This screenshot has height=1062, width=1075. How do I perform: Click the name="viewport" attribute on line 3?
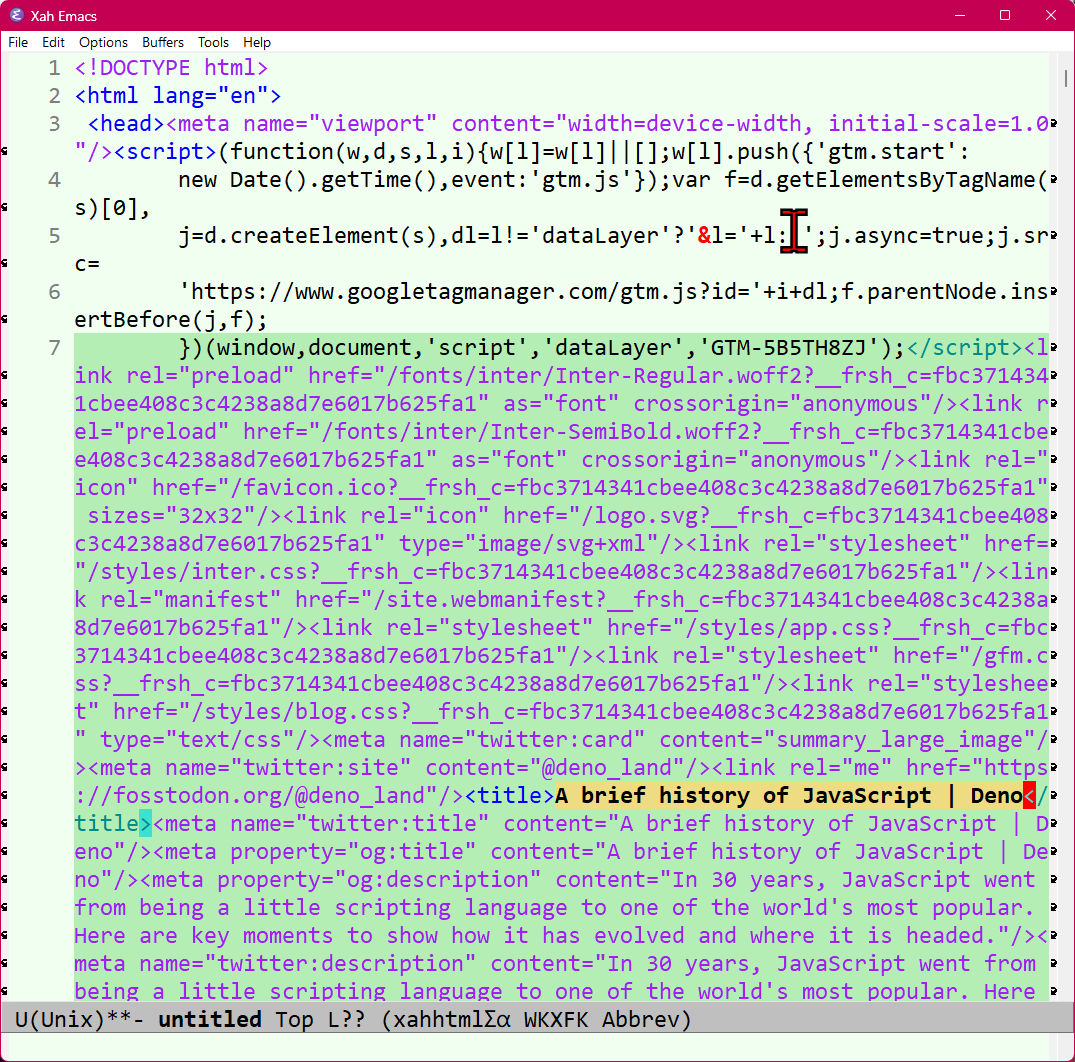tap(340, 124)
